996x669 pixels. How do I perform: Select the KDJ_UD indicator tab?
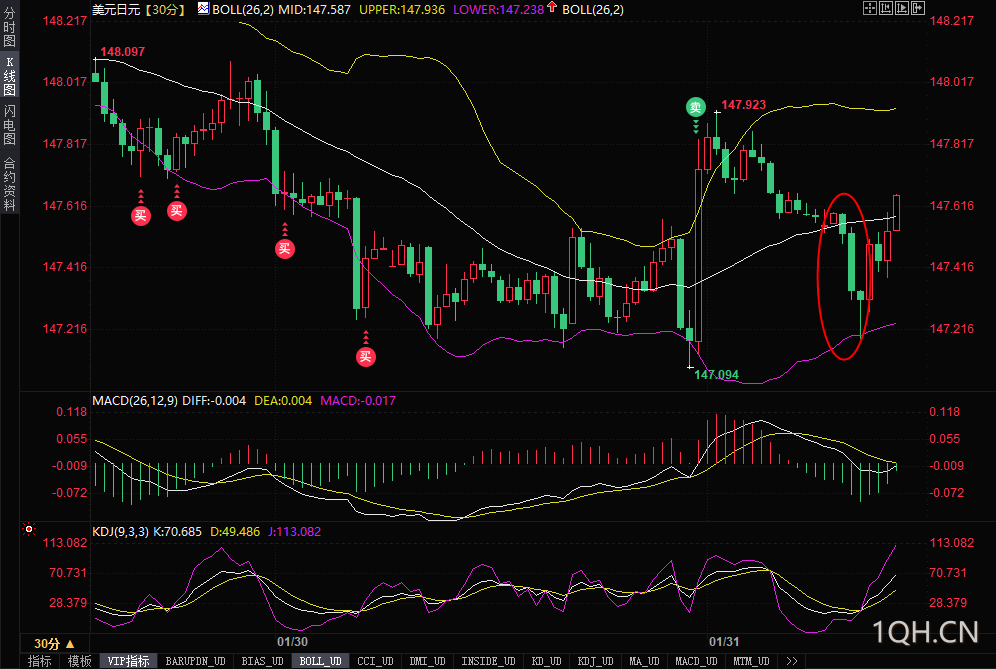click(x=595, y=661)
